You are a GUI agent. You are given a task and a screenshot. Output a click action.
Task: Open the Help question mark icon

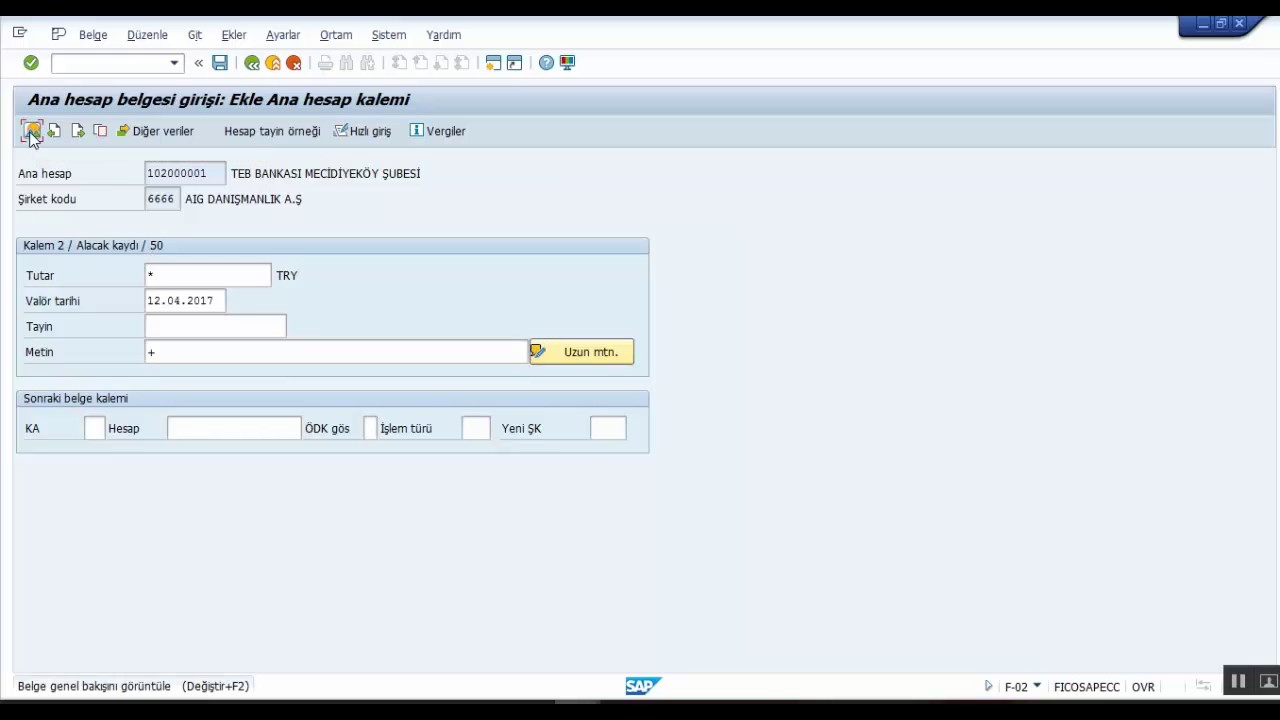point(546,63)
